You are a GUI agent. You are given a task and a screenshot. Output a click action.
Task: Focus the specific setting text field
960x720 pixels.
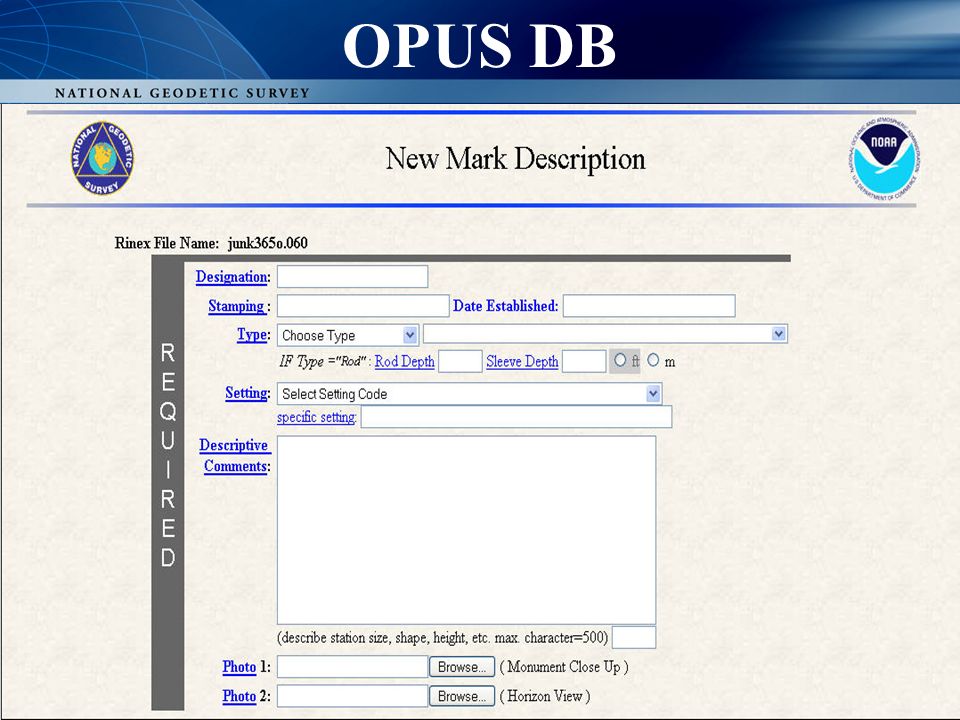pos(516,417)
